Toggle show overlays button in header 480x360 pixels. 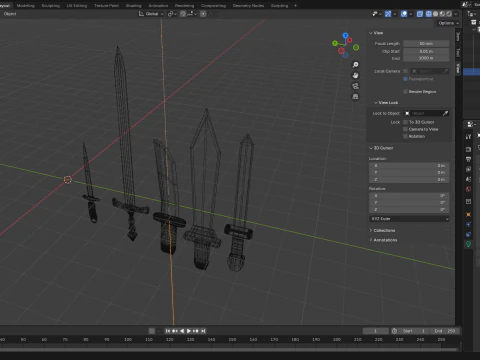[x=404, y=14]
